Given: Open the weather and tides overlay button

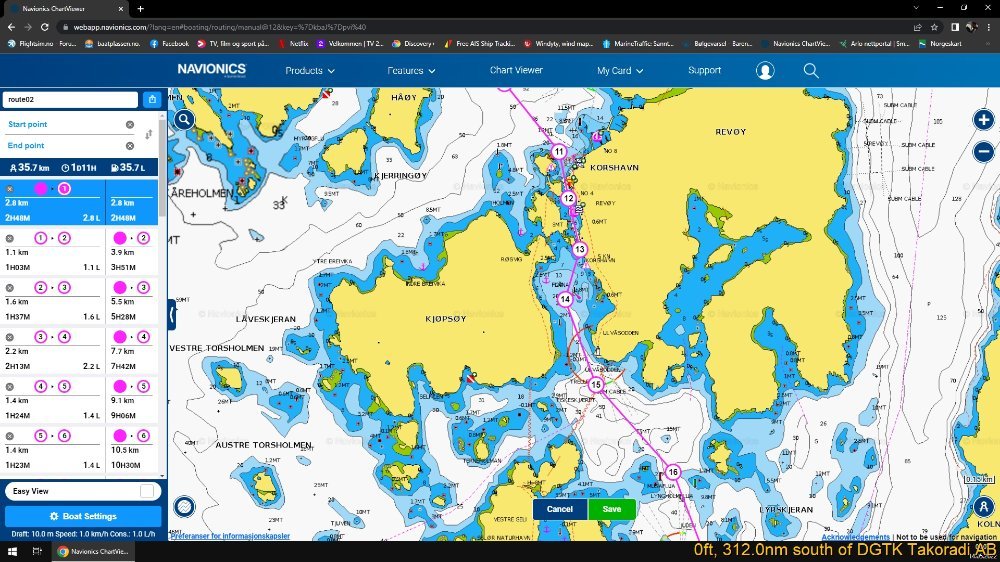Looking at the screenshot, I should (184, 507).
